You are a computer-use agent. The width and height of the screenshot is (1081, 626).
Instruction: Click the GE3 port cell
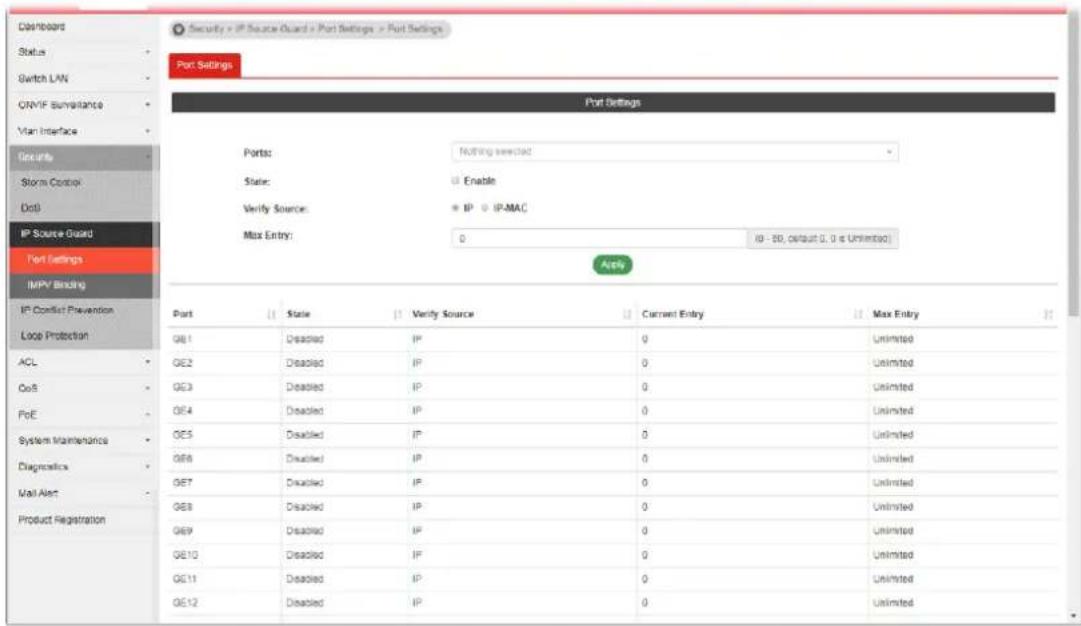pyautogui.click(x=224, y=387)
